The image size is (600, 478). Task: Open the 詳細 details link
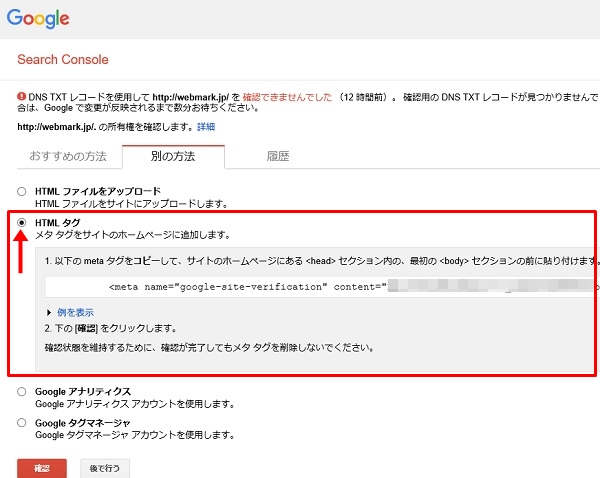tap(206, 127)
